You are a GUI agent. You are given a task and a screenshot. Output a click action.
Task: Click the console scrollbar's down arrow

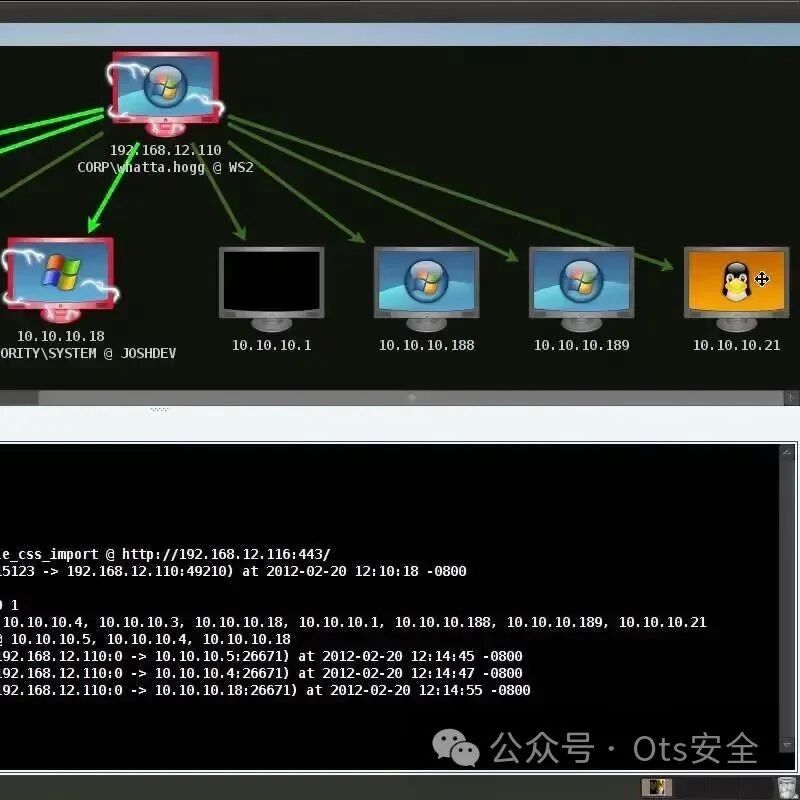pos(787,745)
